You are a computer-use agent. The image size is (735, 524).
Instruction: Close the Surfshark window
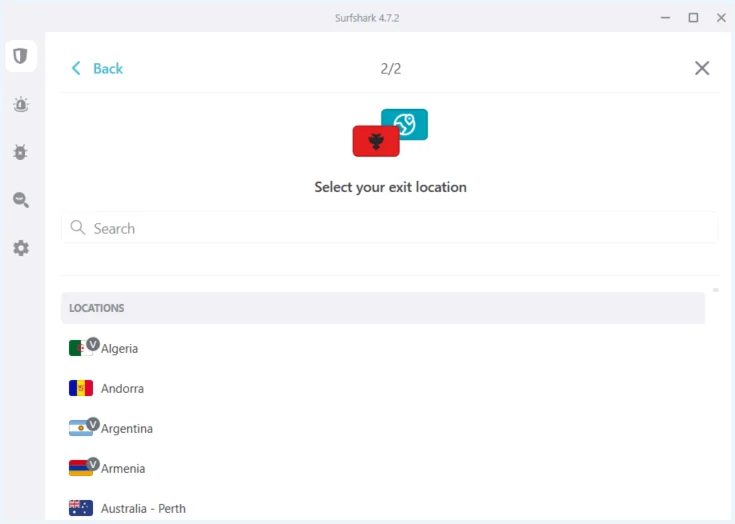(x=721, y=18)
